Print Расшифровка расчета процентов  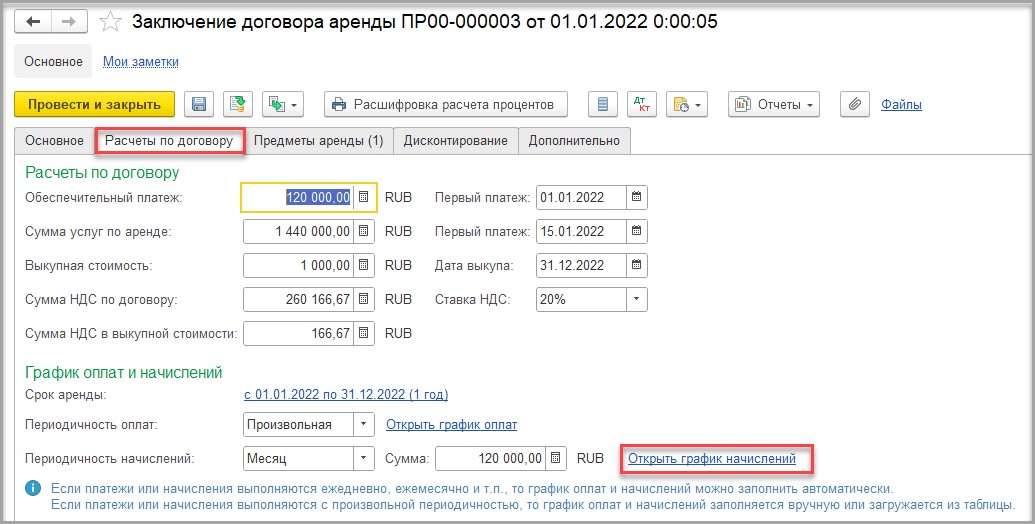coord(446,104)
